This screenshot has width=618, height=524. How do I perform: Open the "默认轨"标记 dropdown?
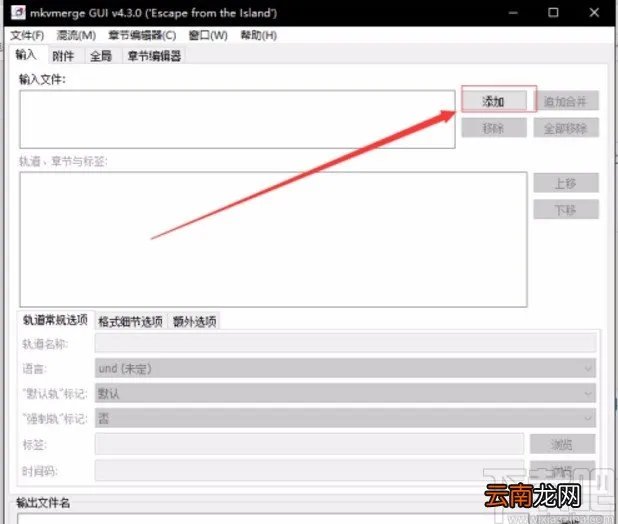tap(345, 393)
